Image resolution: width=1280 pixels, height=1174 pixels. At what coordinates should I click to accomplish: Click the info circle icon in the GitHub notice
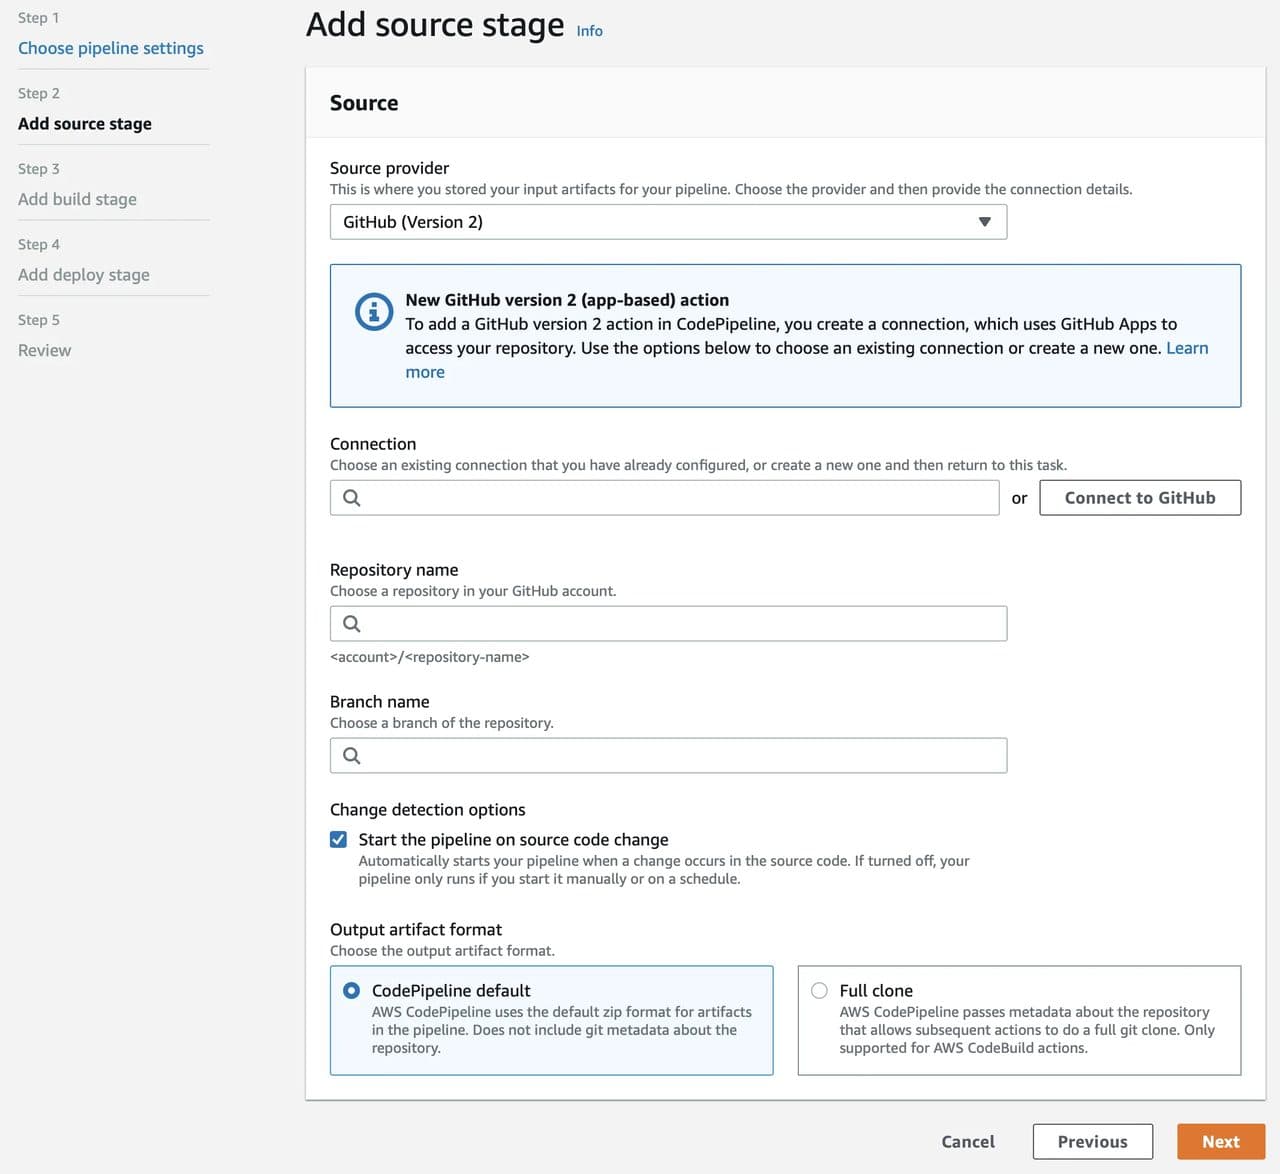(374, 312)
